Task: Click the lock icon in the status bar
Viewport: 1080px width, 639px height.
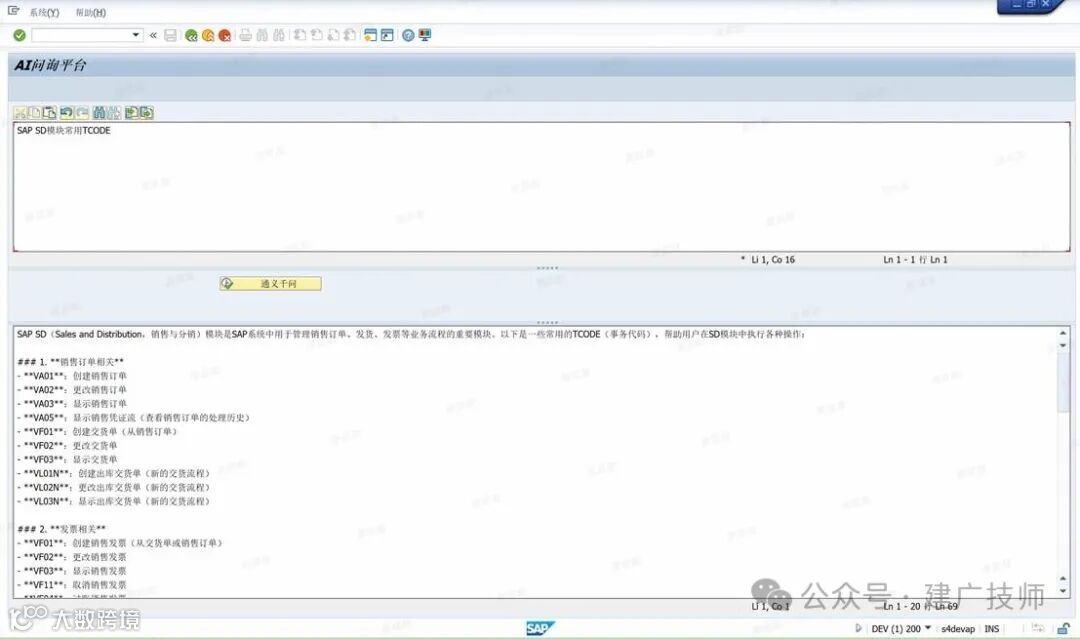Action: pos(1064,629)
